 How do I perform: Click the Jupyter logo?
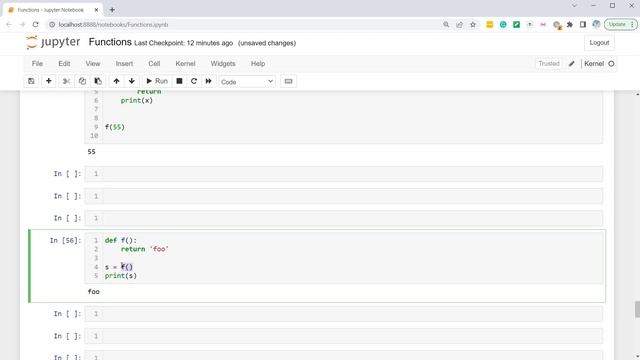point(53,42)
